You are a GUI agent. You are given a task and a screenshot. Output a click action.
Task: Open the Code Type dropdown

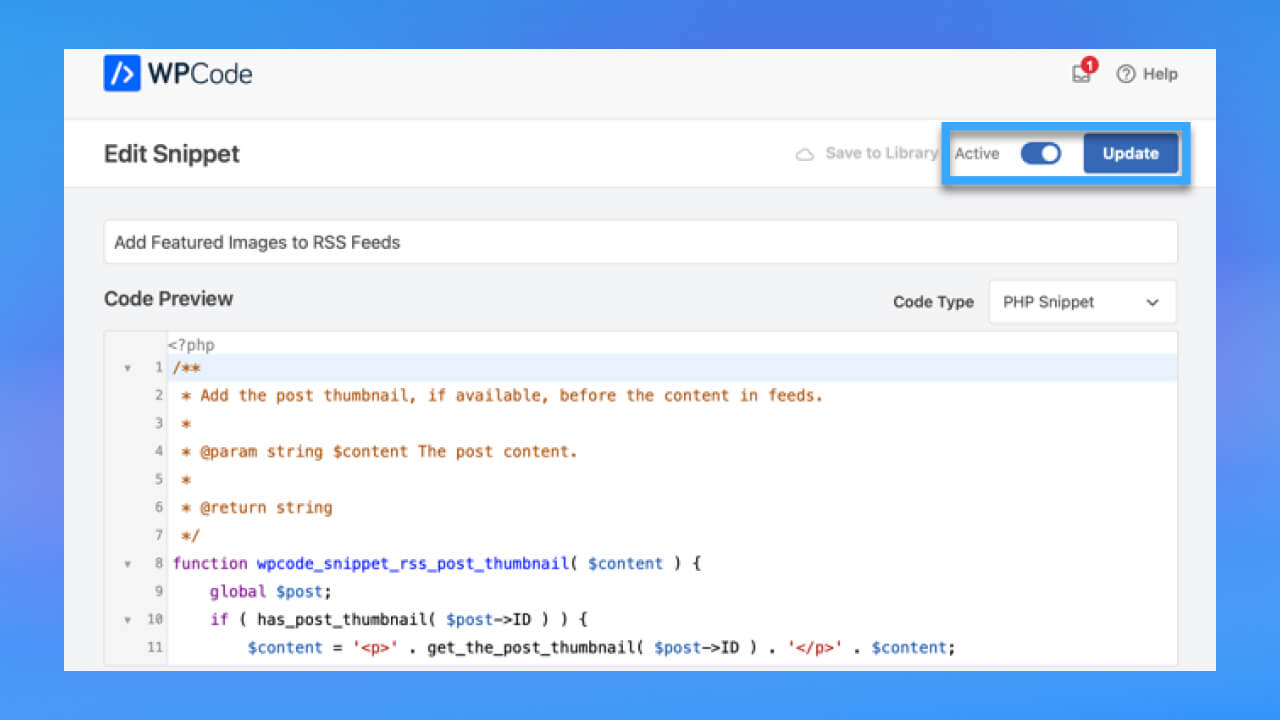click(x=1082, y=302)
